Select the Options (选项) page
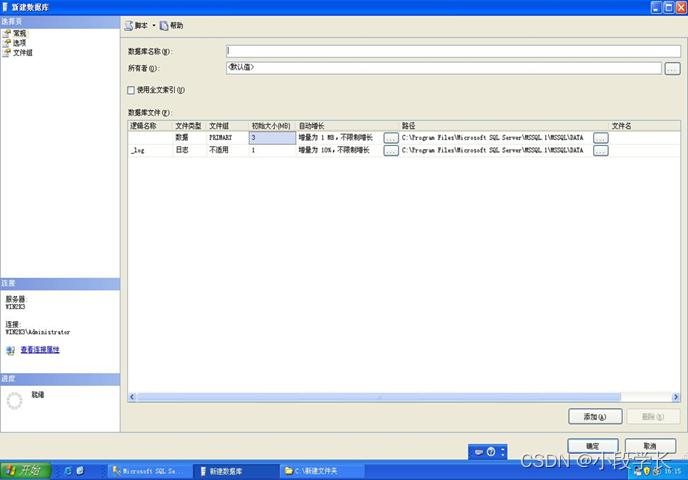 [19, 43]
